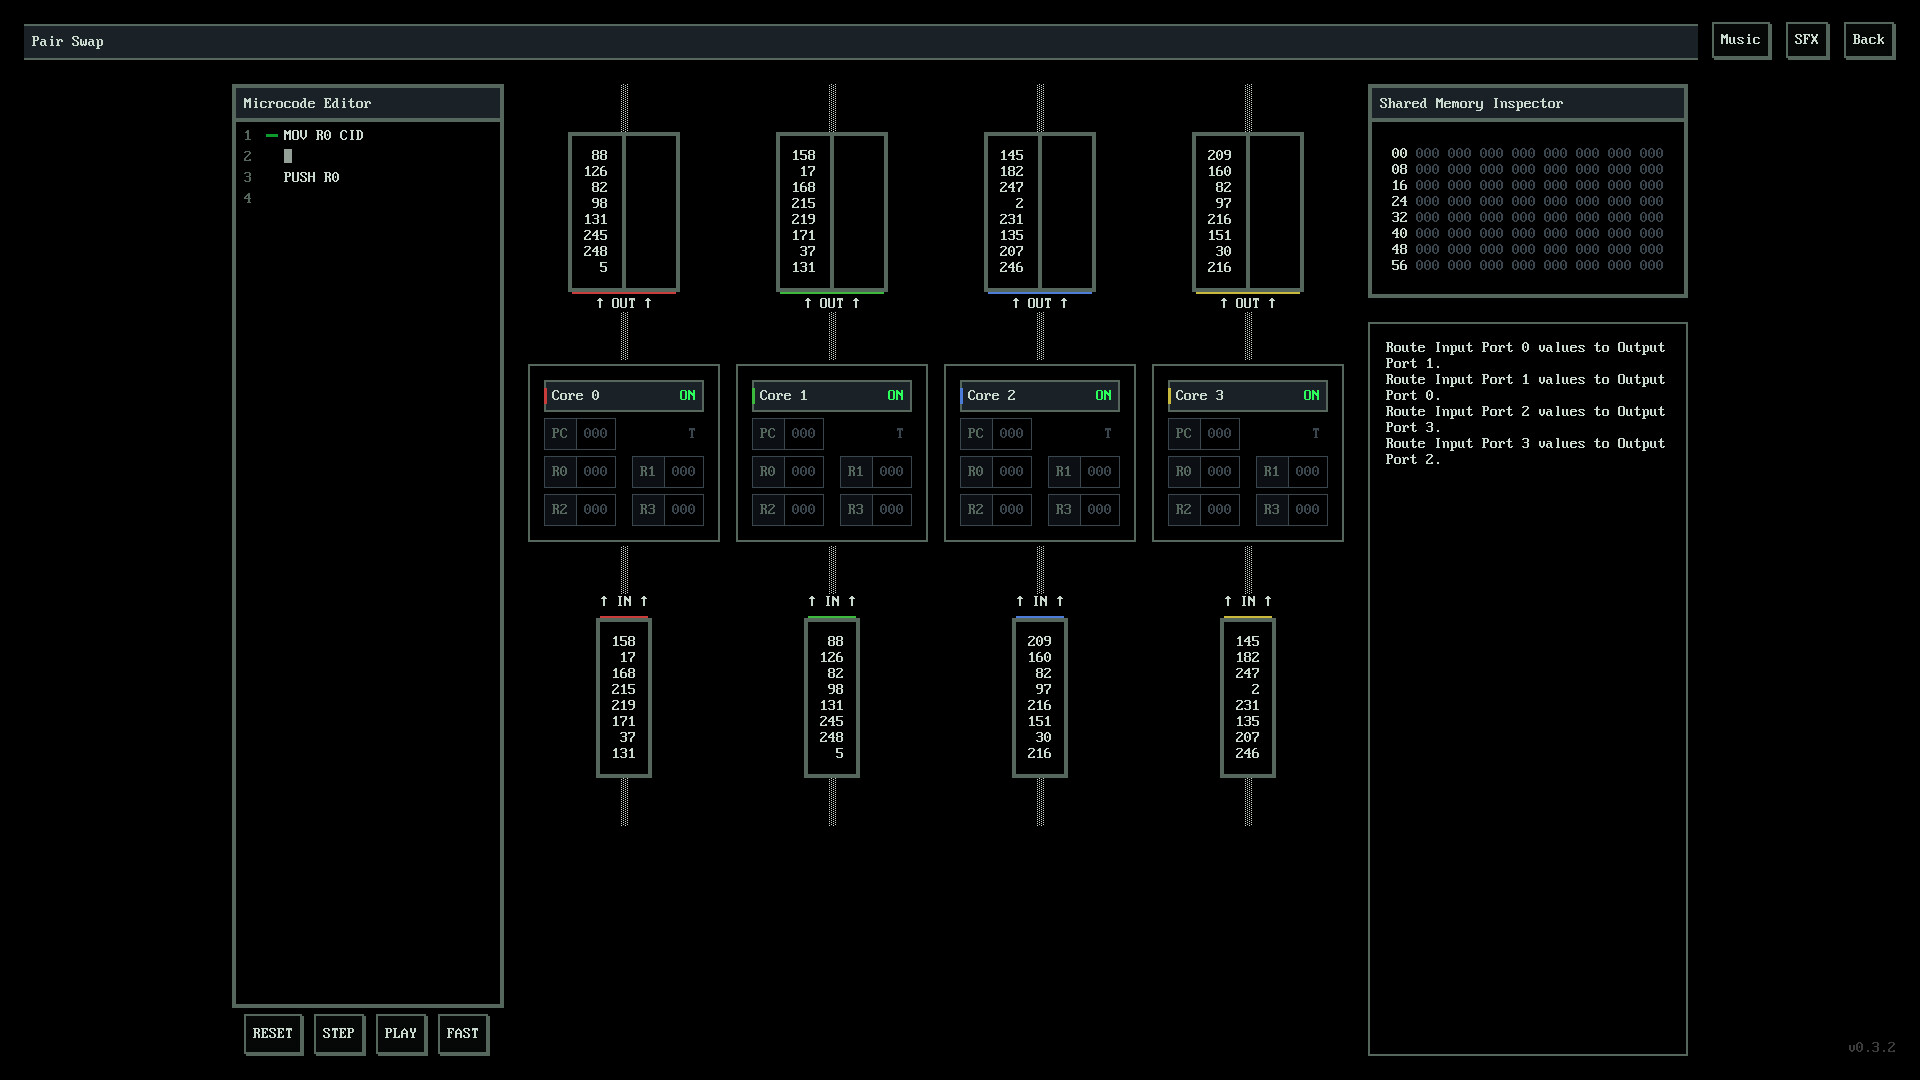Disable Core 1 via its ON toggle

click(895, 396)
